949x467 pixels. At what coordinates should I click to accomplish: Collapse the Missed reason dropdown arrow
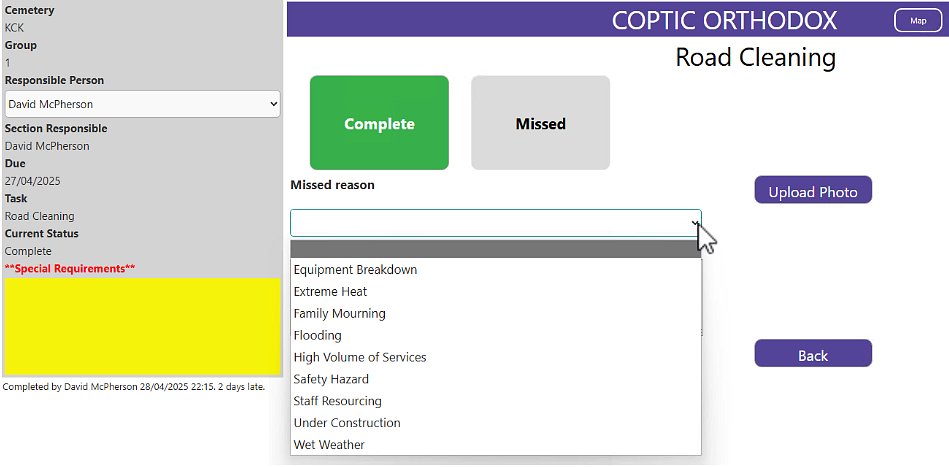tap(694, 223)
